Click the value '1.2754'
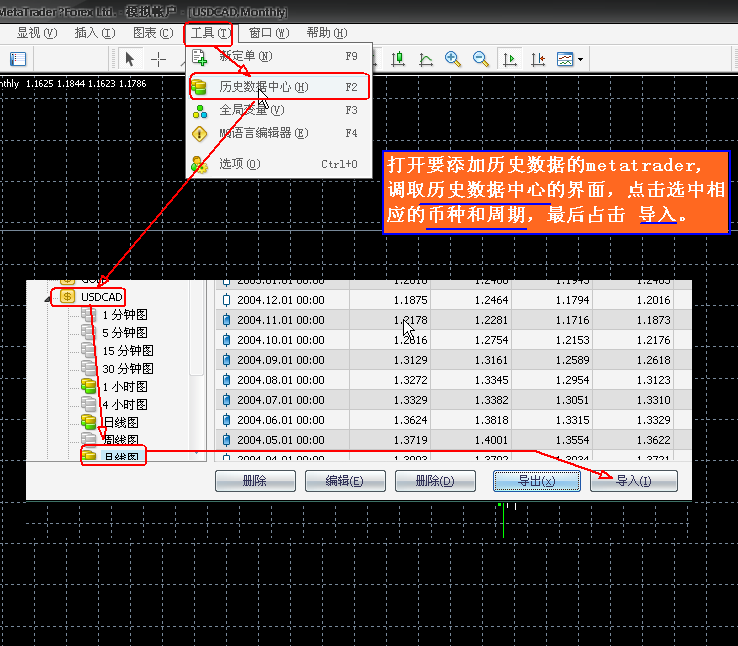 click(x=491, y=340)
